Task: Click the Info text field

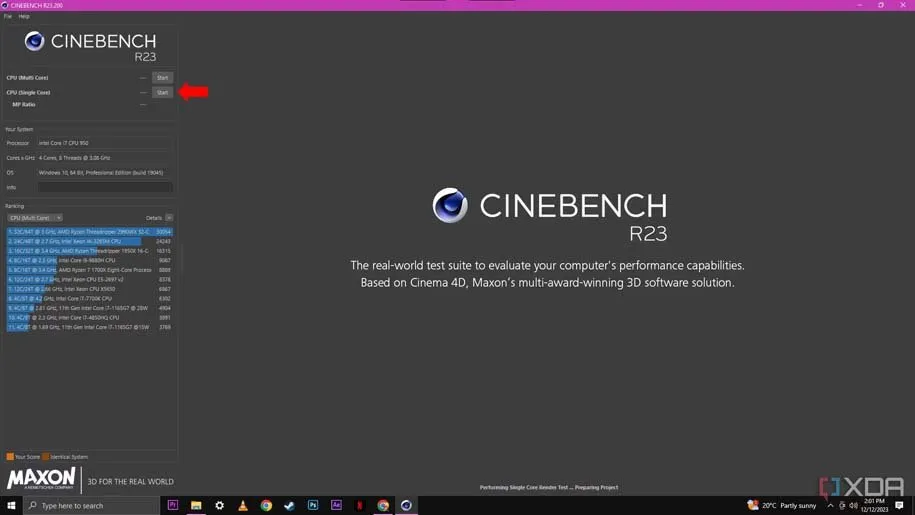Action: click(105, 187)
